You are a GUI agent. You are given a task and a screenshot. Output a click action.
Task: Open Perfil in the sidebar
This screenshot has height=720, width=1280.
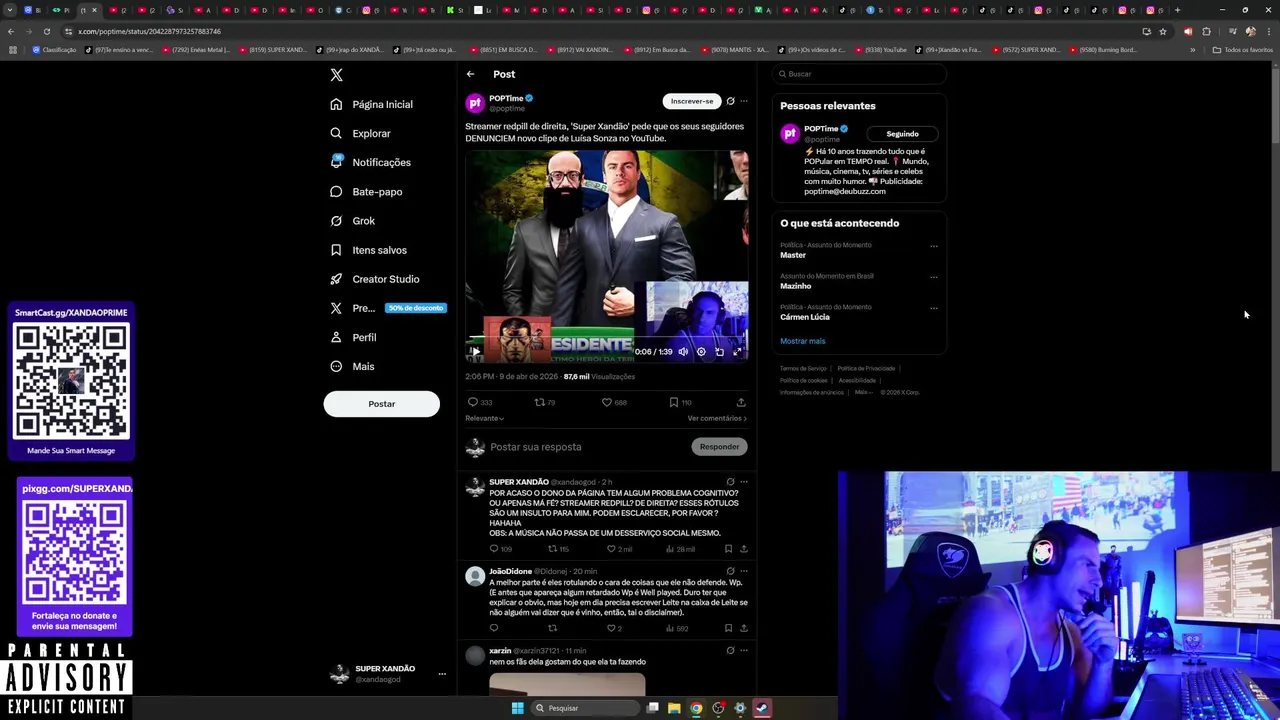click(x=353, y=337)
